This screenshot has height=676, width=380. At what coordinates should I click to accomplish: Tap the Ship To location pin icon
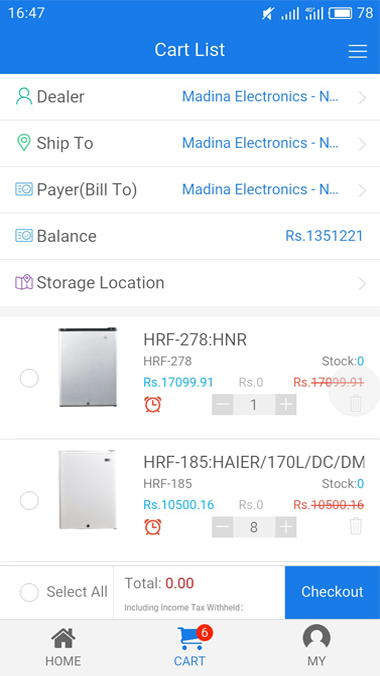[24, 143]
